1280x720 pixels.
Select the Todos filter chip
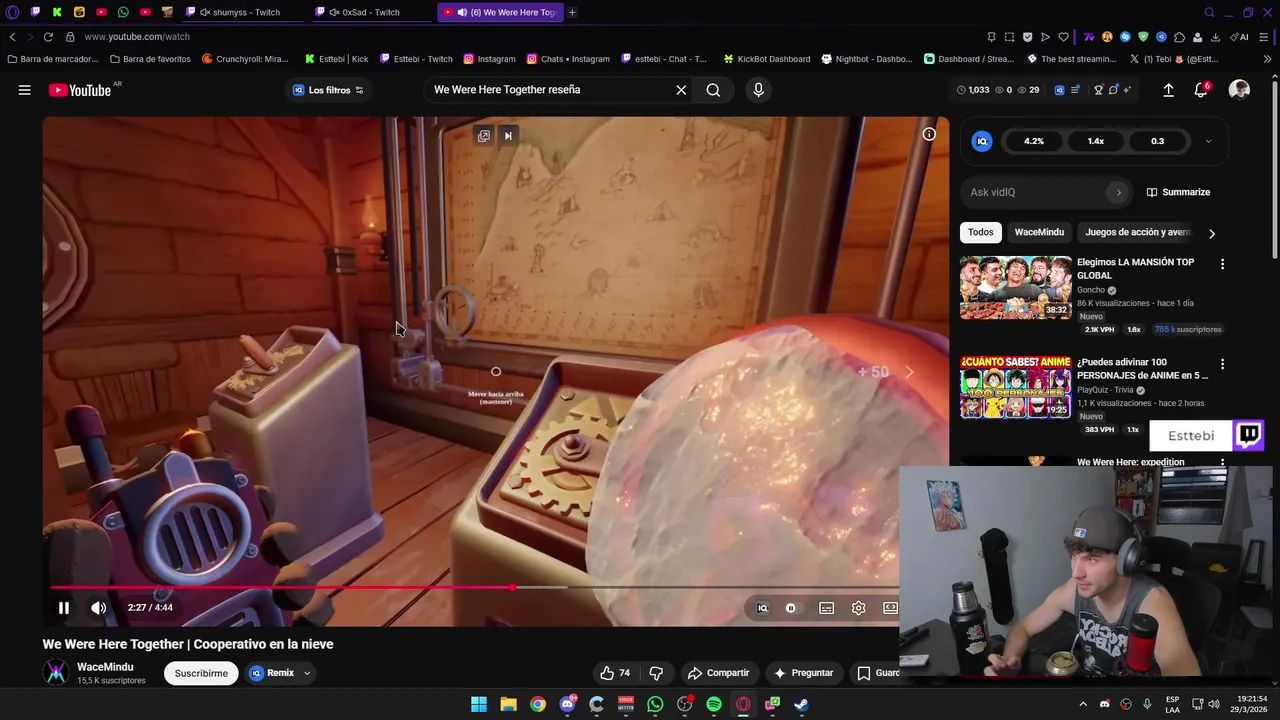(x=981, y=232)
